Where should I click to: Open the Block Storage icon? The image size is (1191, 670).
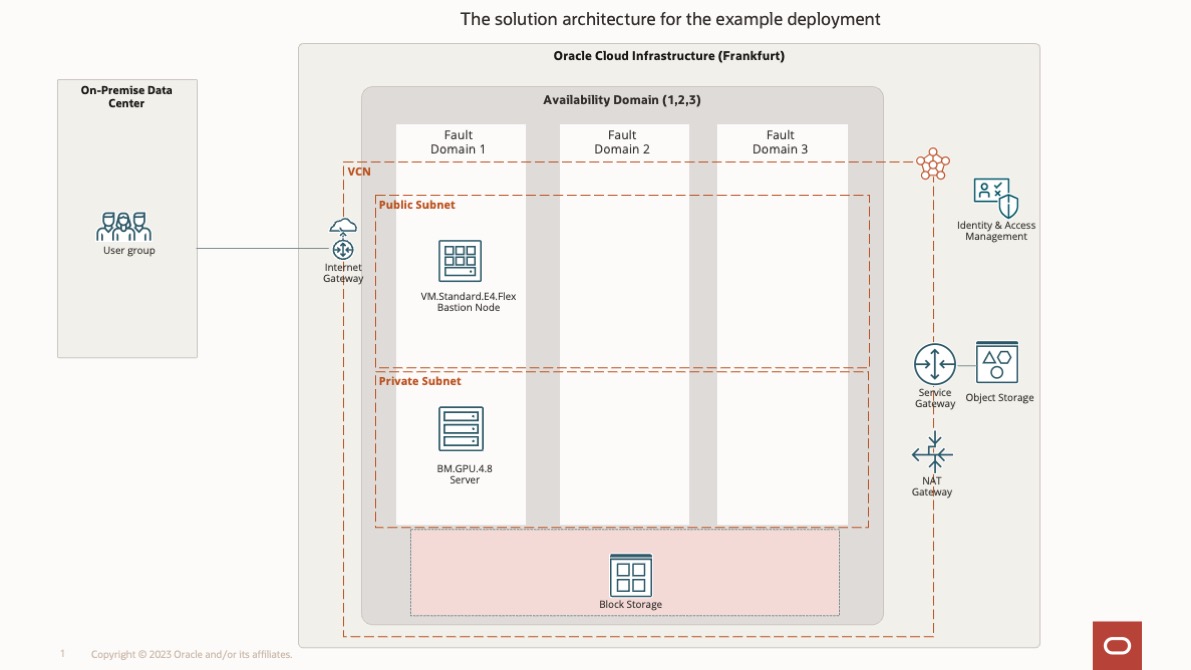coord(631,575)
